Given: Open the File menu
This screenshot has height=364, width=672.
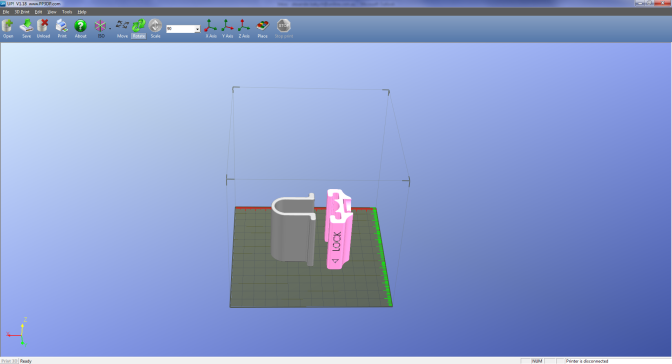Looking at the screenshot, I should [x=6, y=12].
